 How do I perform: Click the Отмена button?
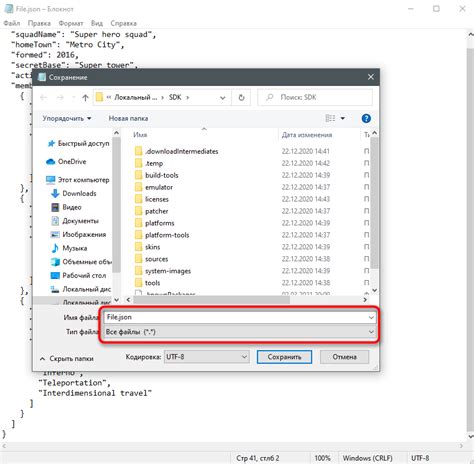344,357
